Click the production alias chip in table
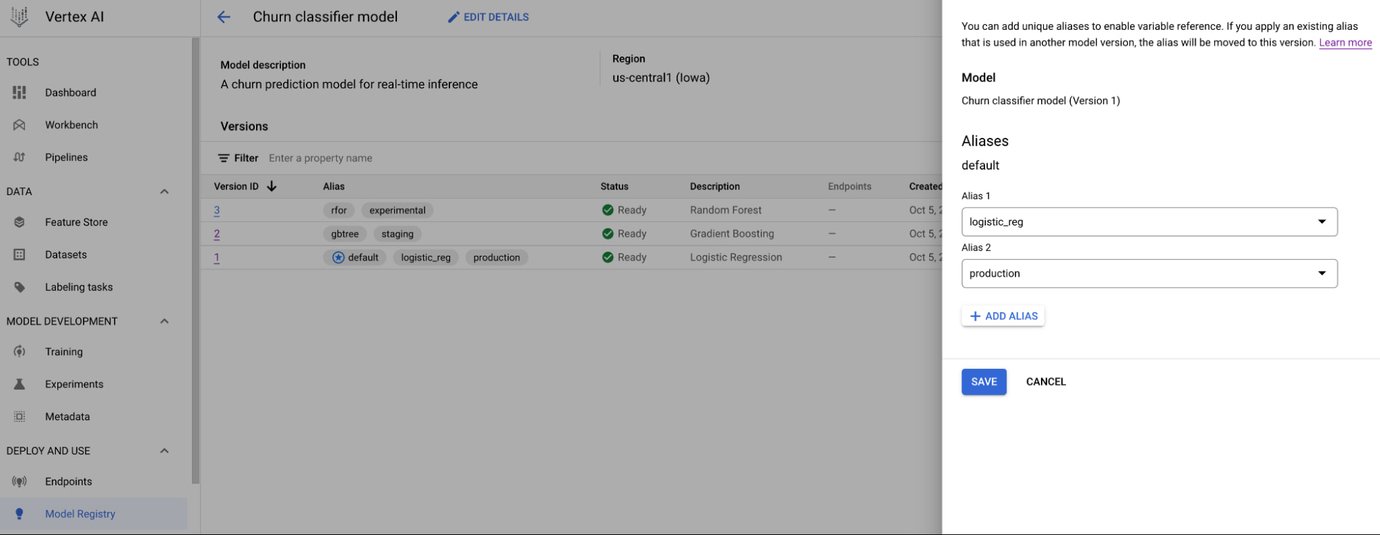 pos(497,257)
